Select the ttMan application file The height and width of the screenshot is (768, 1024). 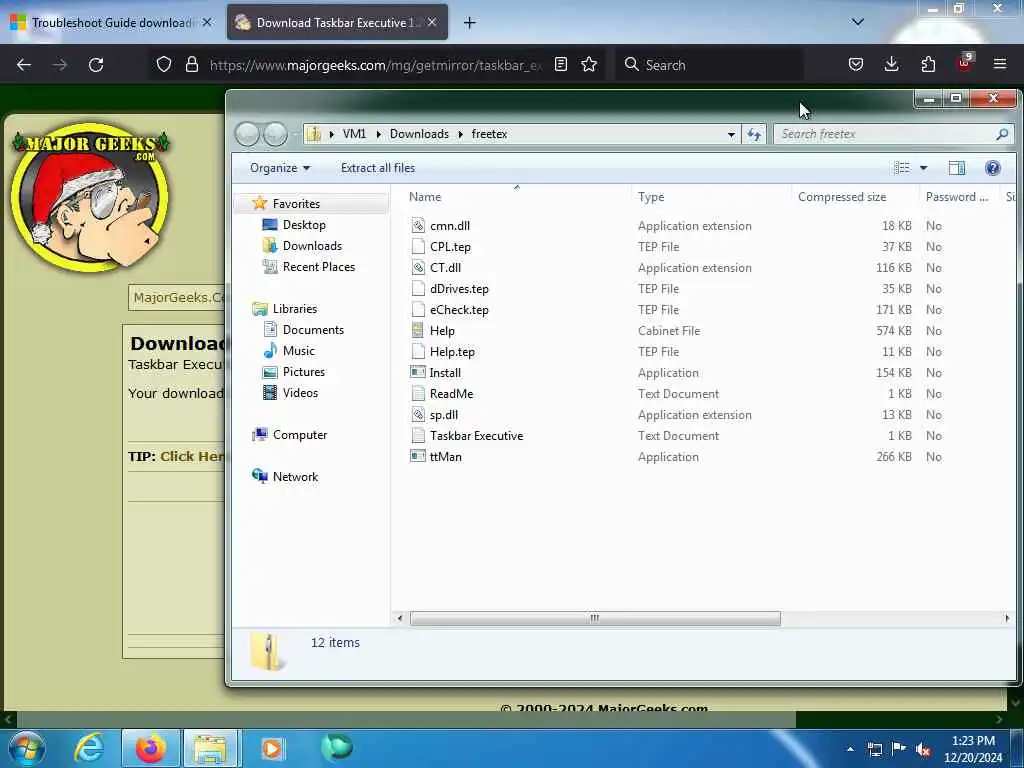click(445, 456)
